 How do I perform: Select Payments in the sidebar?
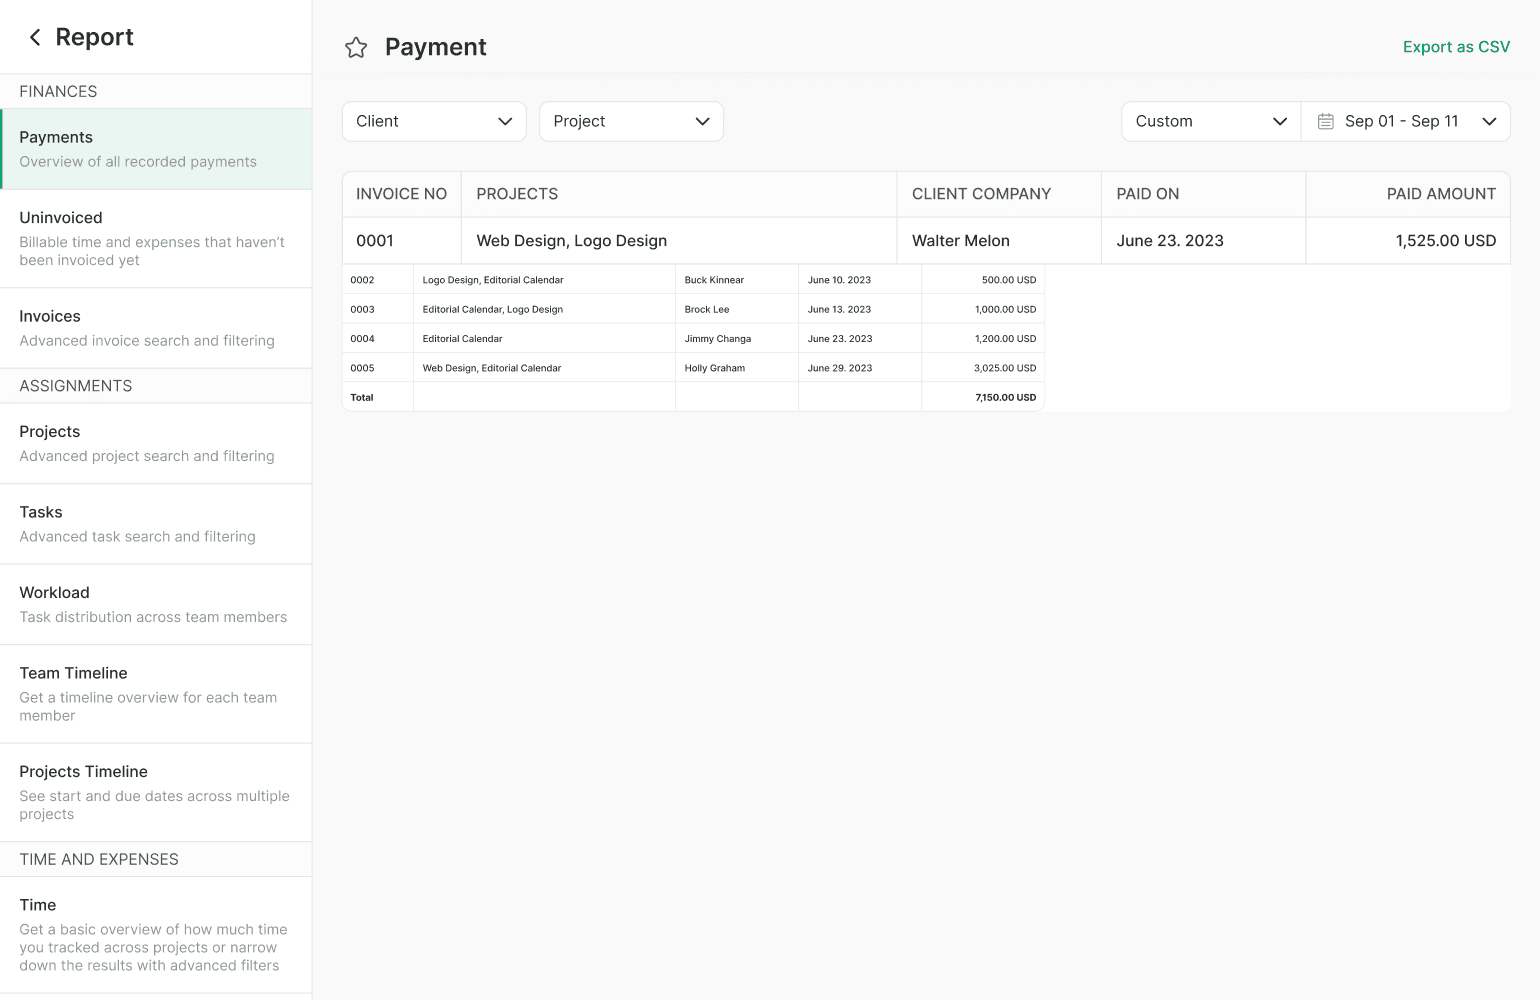click(x=156, y=149)
